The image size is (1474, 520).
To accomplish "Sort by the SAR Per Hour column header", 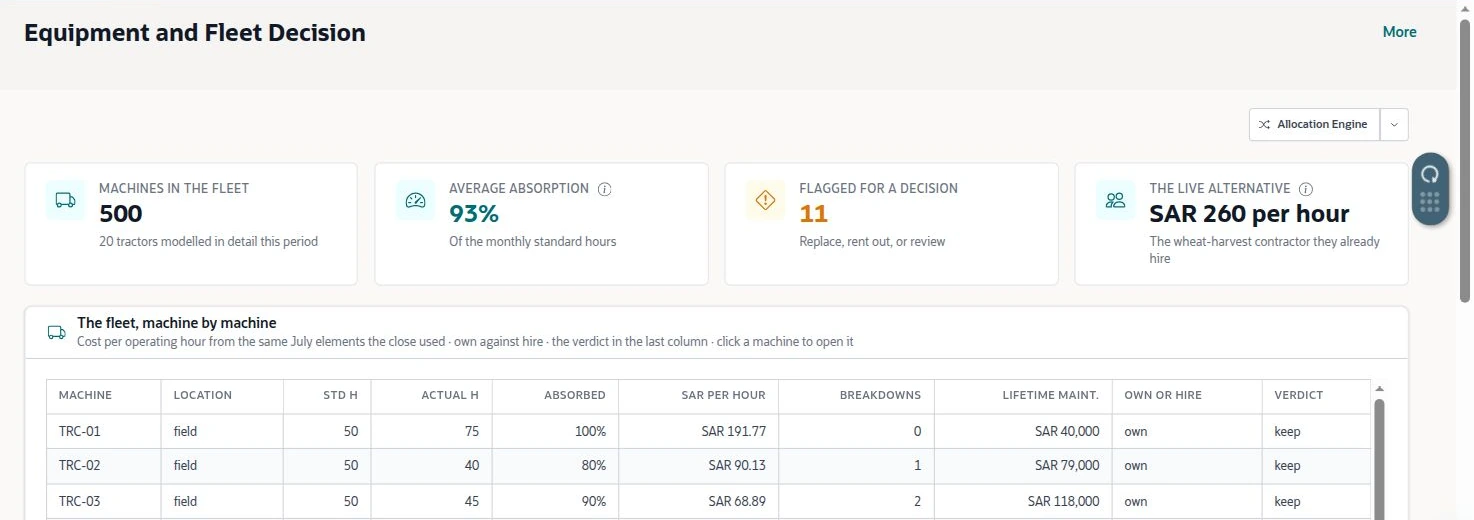I will [698, 395].
